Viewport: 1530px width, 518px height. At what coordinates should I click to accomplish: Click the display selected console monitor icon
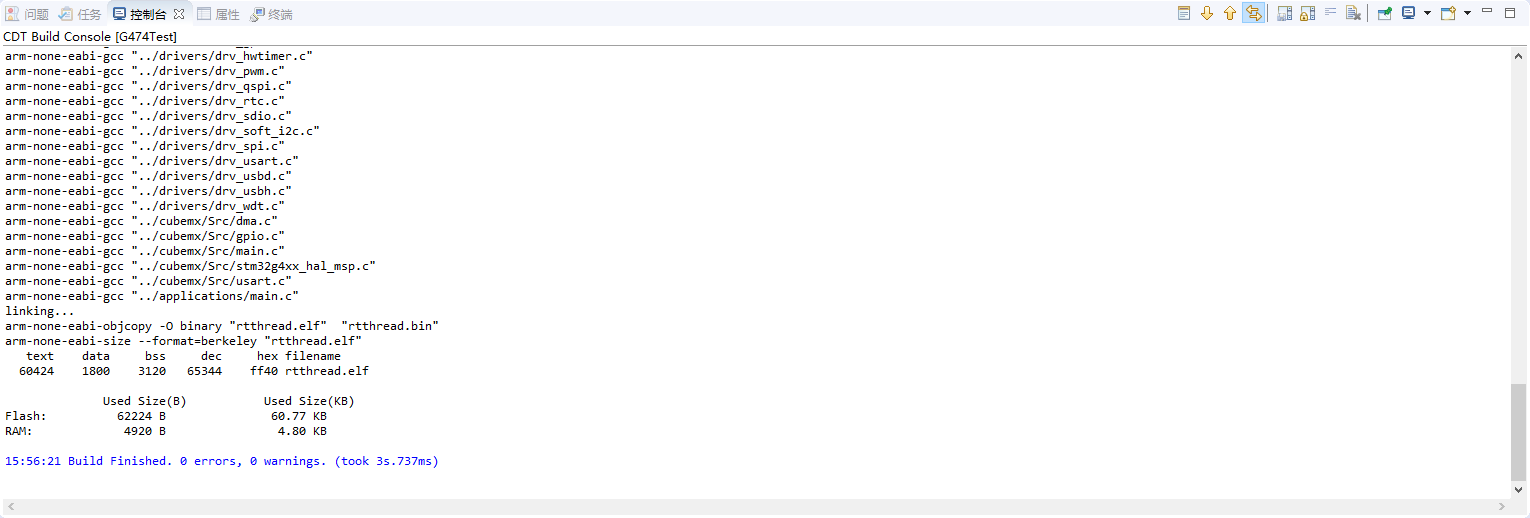tap(1408, 13)
